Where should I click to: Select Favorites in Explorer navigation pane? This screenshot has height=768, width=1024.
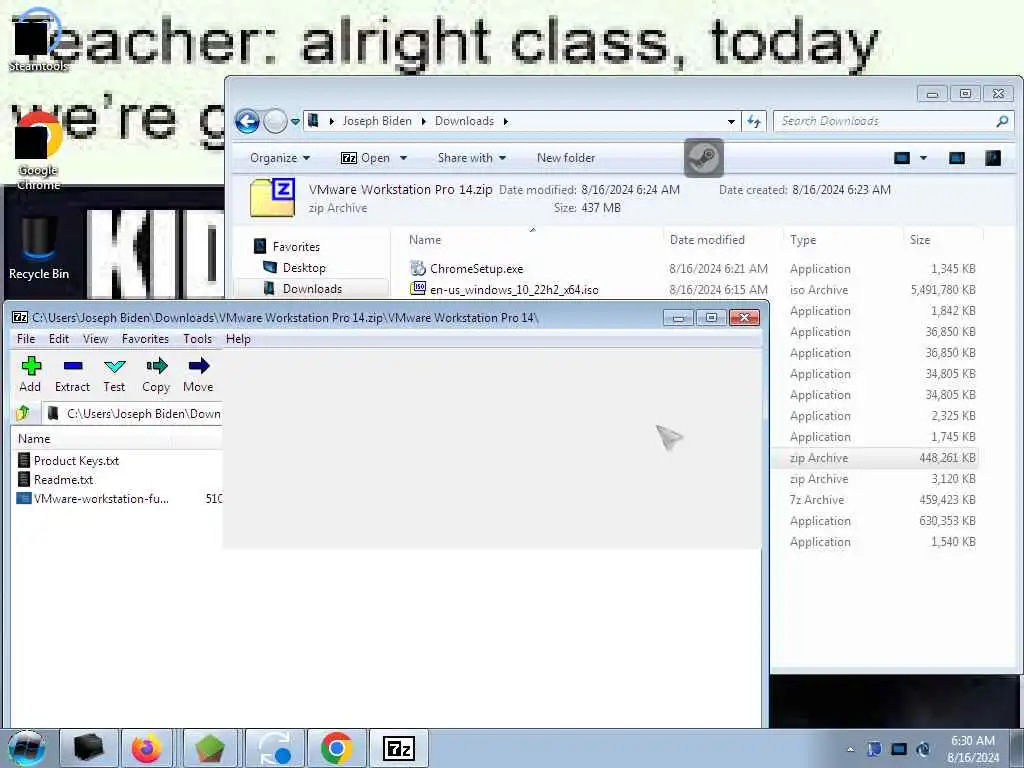[x=287, y=246]
